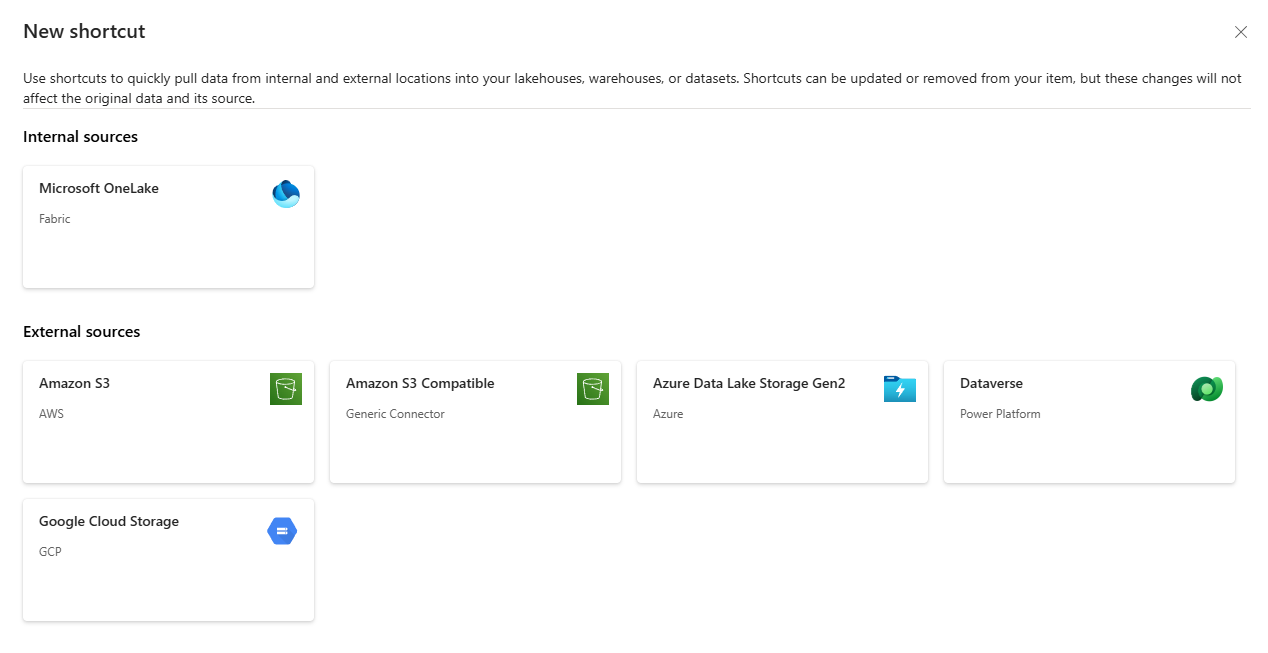Choose the Google Cloud Storage title
The width and height of the screenshot is (1268, 653).
point(109,521)
